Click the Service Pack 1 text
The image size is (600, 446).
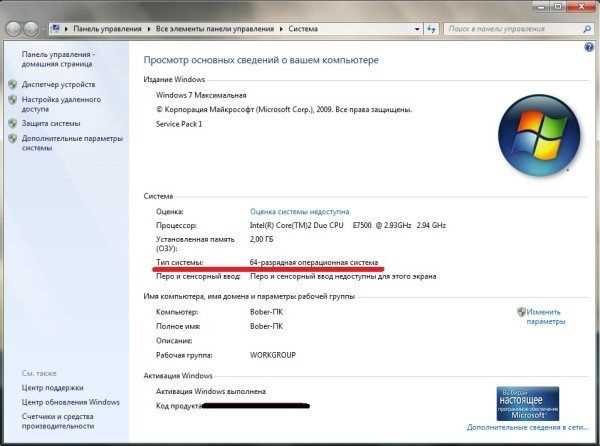(179, 124)
